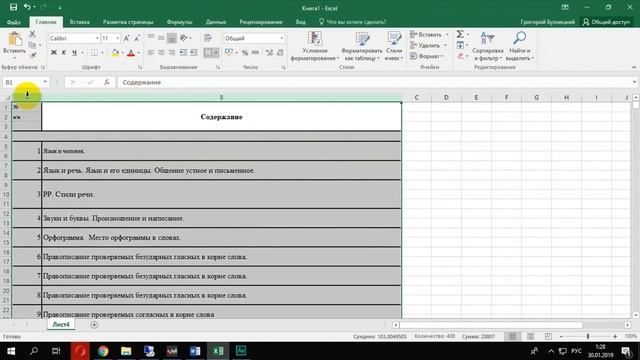Switch to the Рецензирование tab
The image size is (640, 360).
click(x=261, y=22)
